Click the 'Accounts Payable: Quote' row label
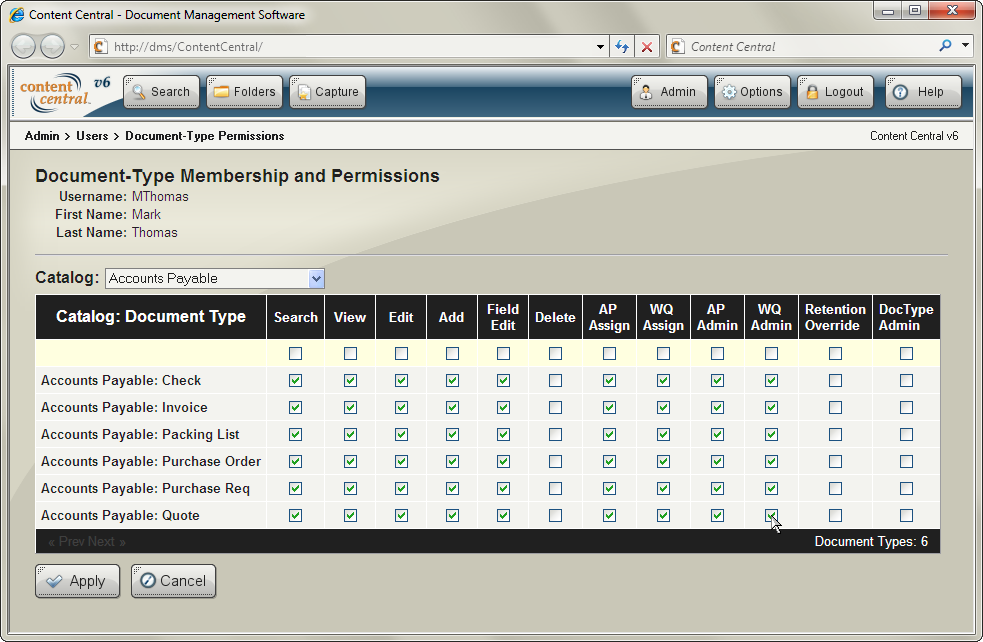This screenshot has height=642, width=983. tap(120, 515)
